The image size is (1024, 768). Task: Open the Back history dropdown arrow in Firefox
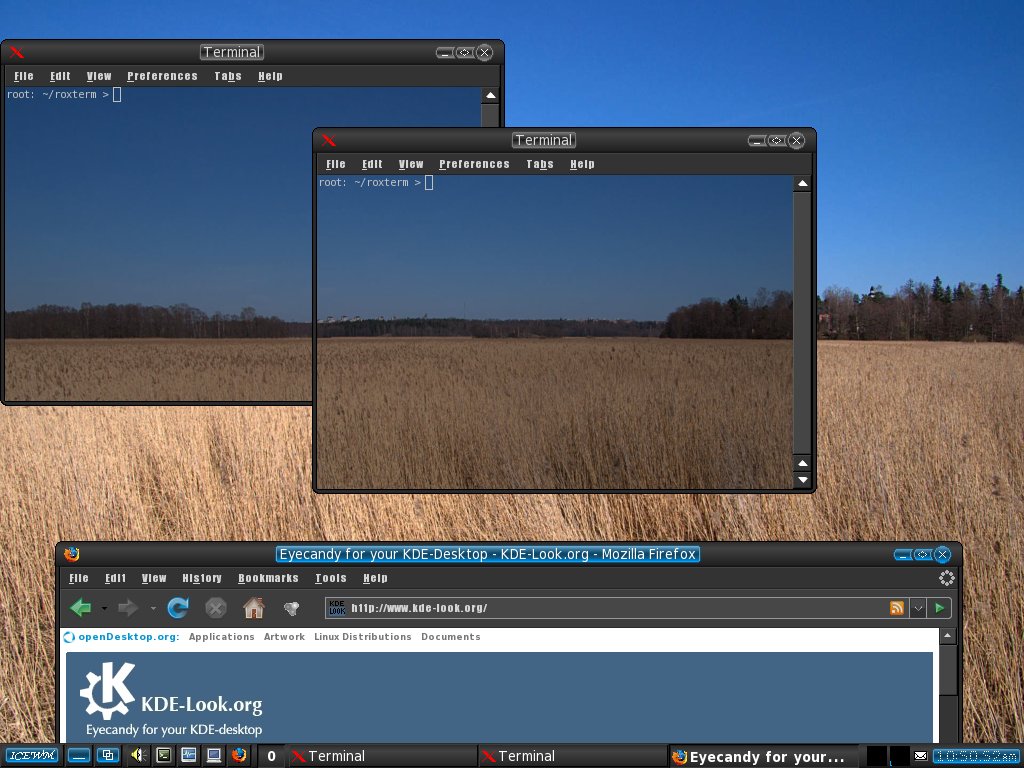104,609
